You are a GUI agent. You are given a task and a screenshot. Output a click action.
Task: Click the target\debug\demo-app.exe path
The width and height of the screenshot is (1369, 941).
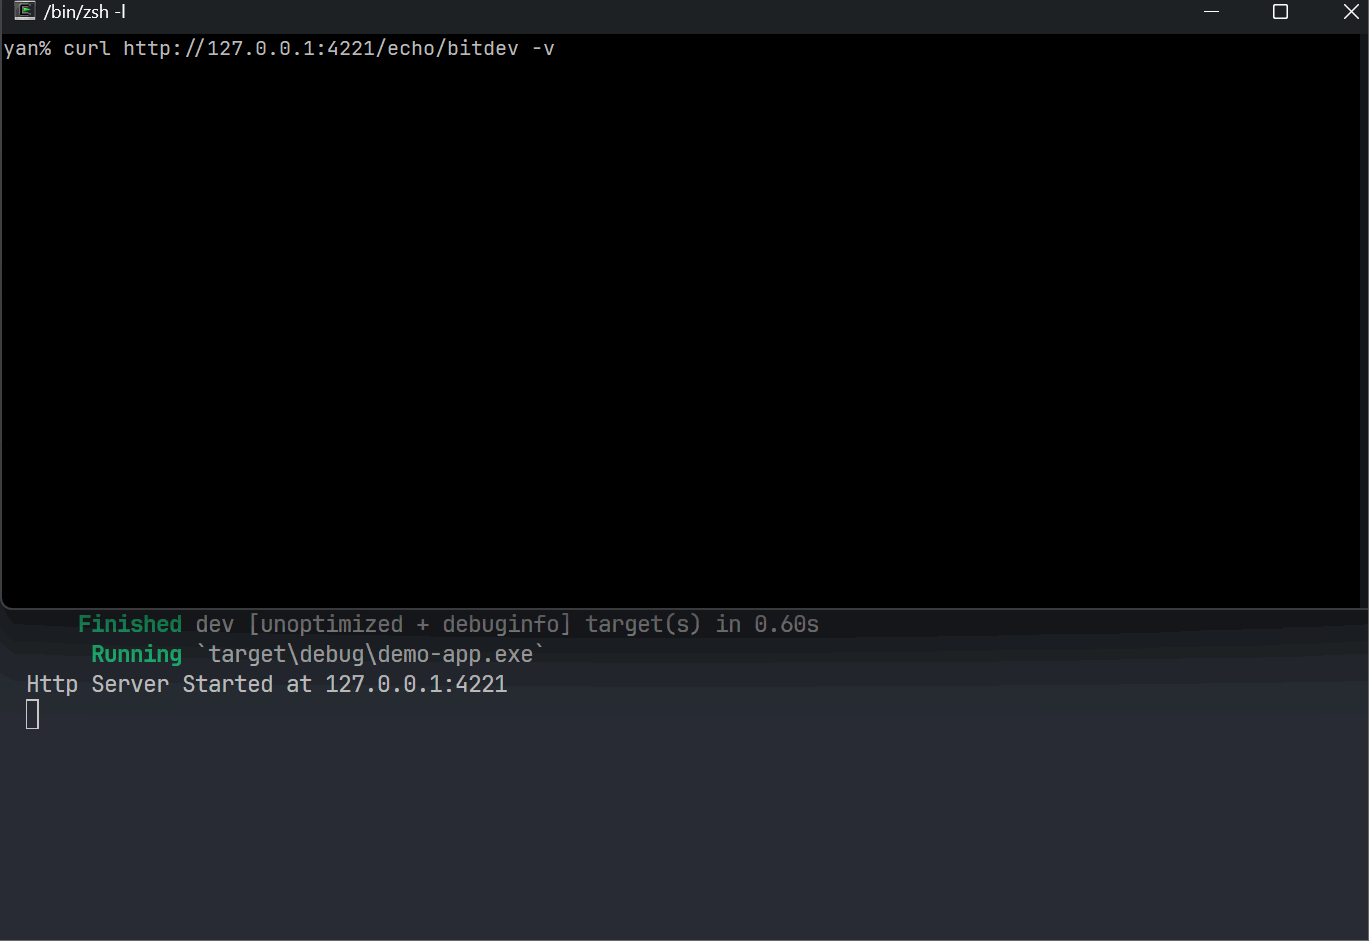tap(371, 654)
